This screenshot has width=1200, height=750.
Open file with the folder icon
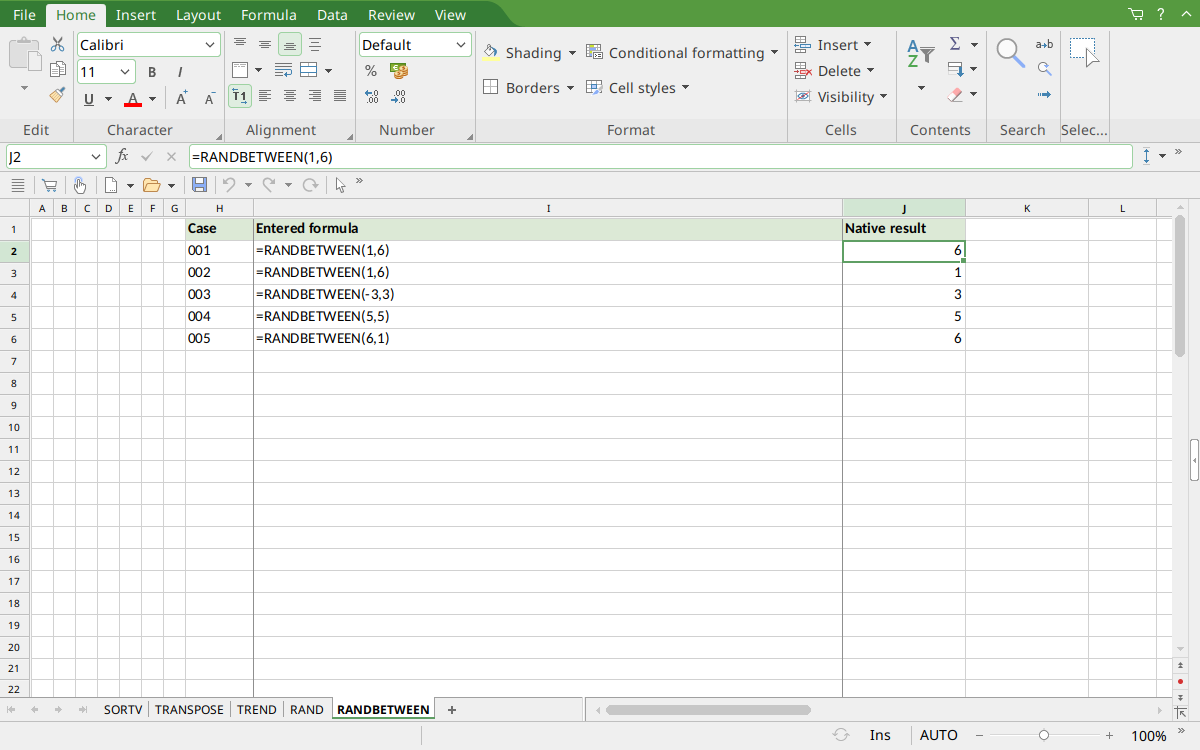152,185
